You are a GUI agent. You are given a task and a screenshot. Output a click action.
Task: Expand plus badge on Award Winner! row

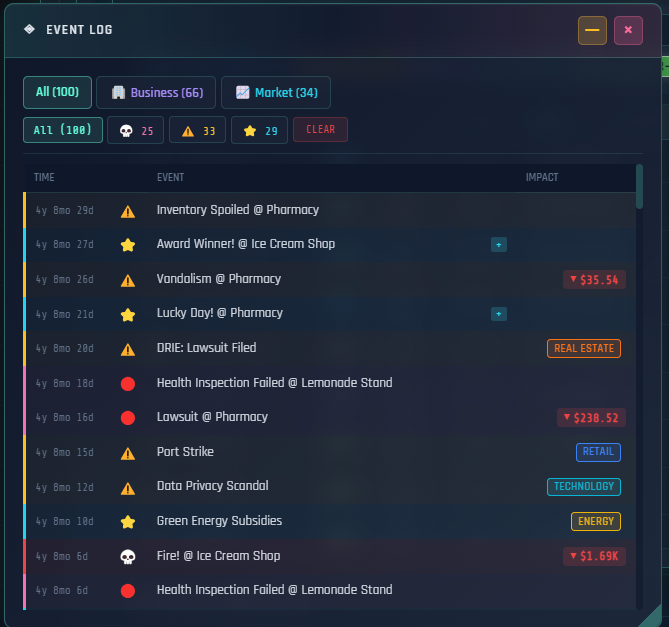coord(498,245)
